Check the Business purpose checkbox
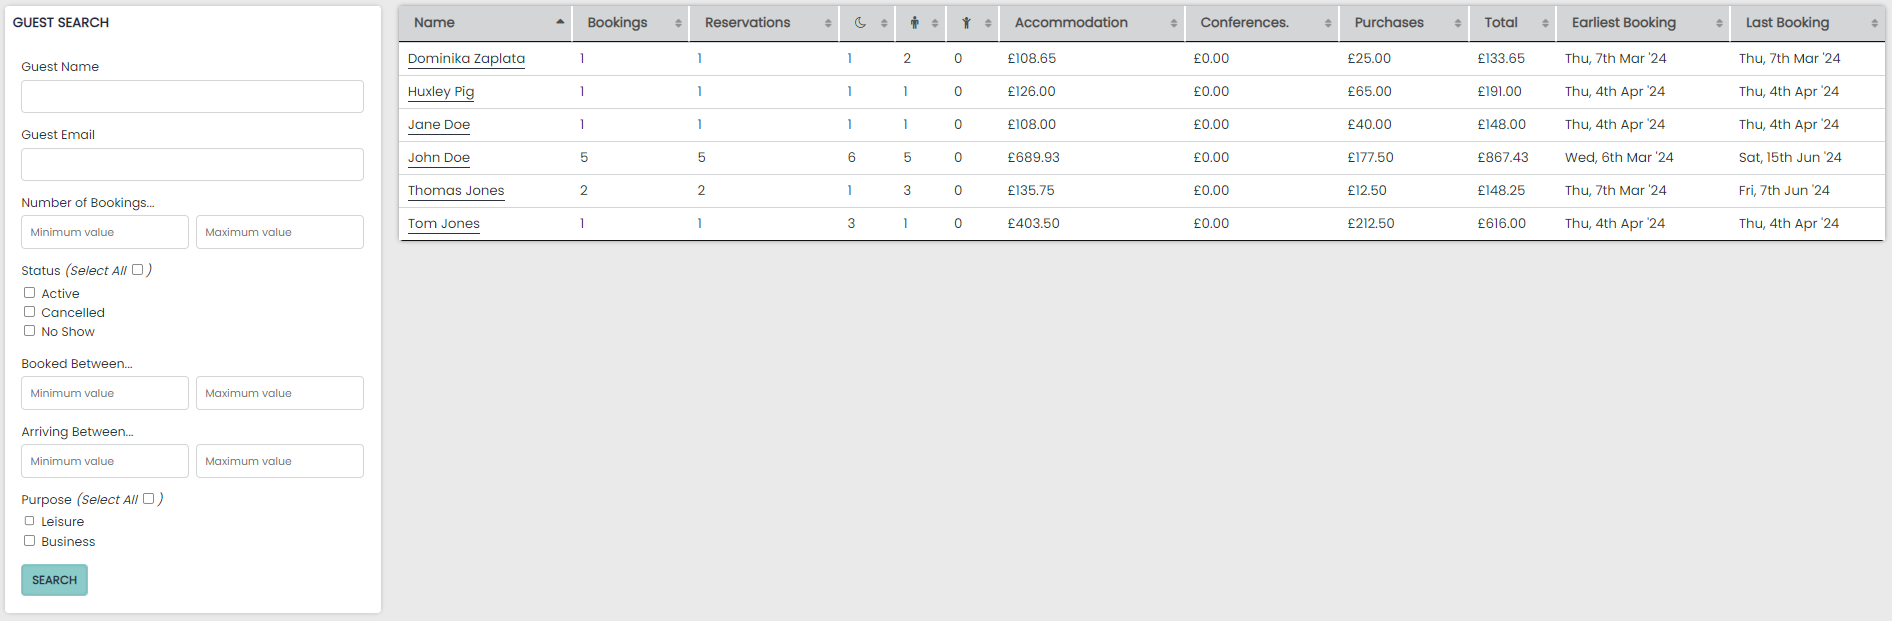 tap(30, 541)
